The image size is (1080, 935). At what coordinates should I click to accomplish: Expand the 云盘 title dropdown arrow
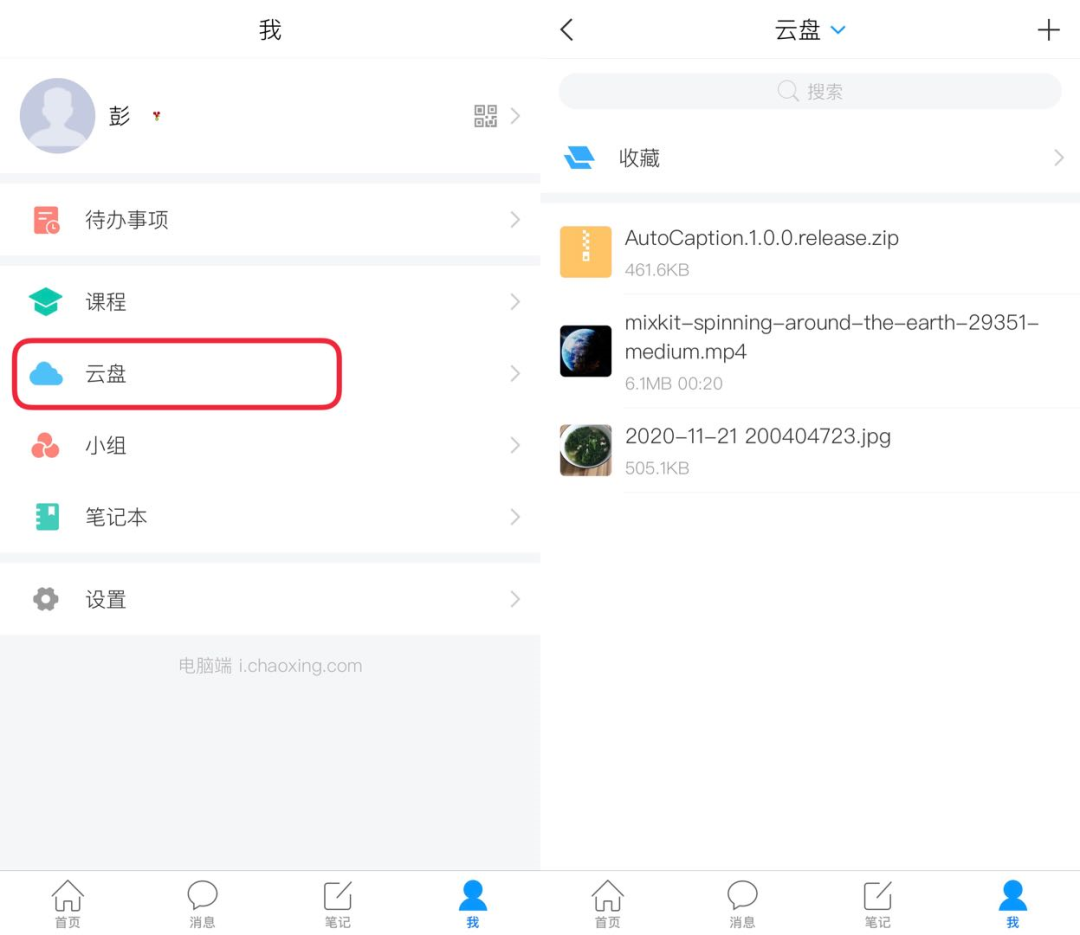click(838, 30)
